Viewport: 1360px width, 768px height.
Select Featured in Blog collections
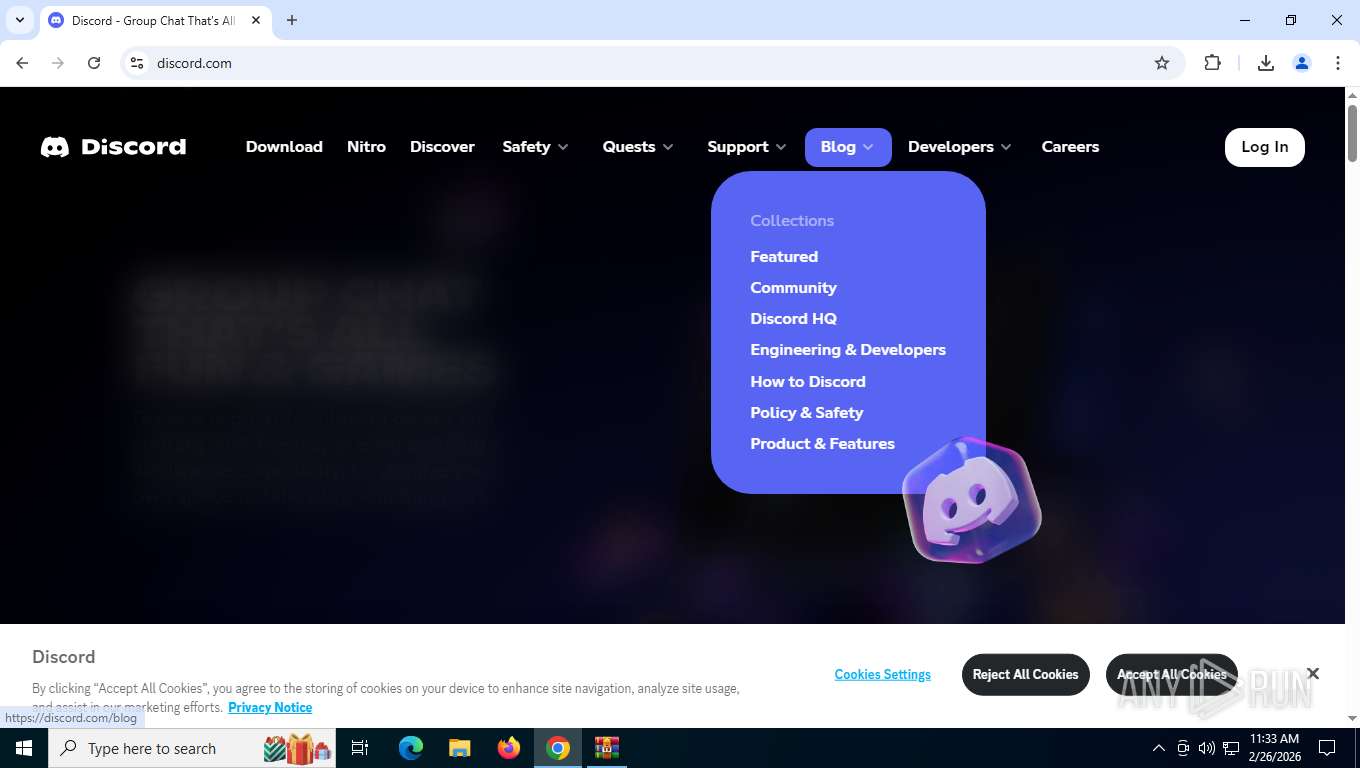pos(784,257)
